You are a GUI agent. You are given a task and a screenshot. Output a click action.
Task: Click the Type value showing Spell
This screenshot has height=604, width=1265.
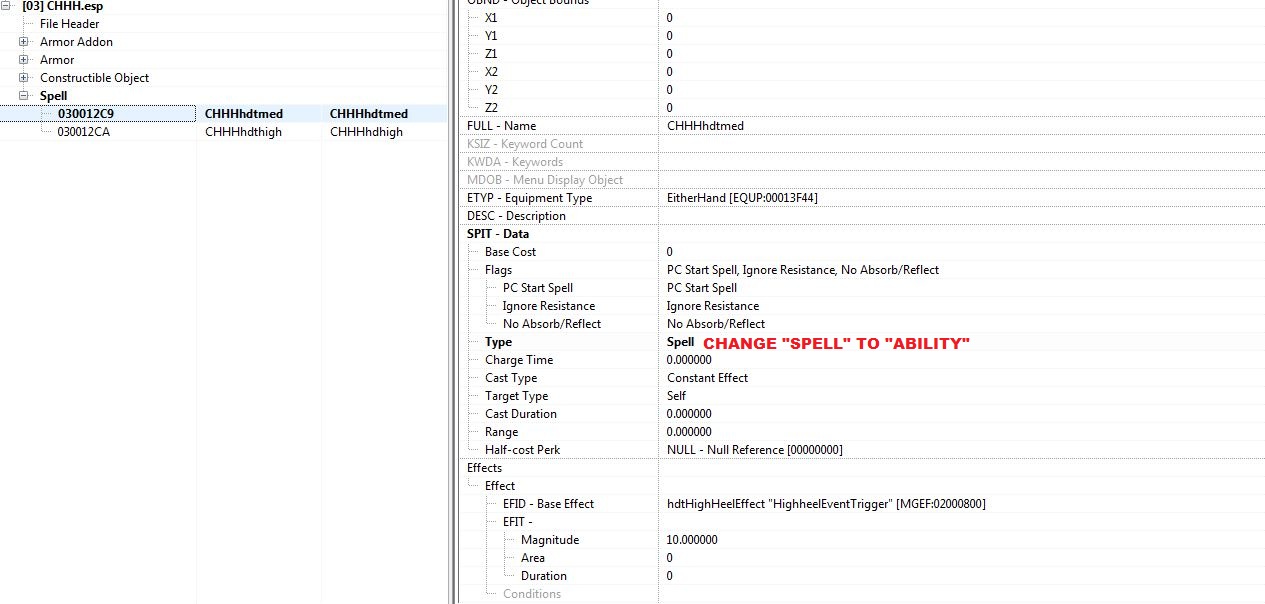(x=680, y=342)
